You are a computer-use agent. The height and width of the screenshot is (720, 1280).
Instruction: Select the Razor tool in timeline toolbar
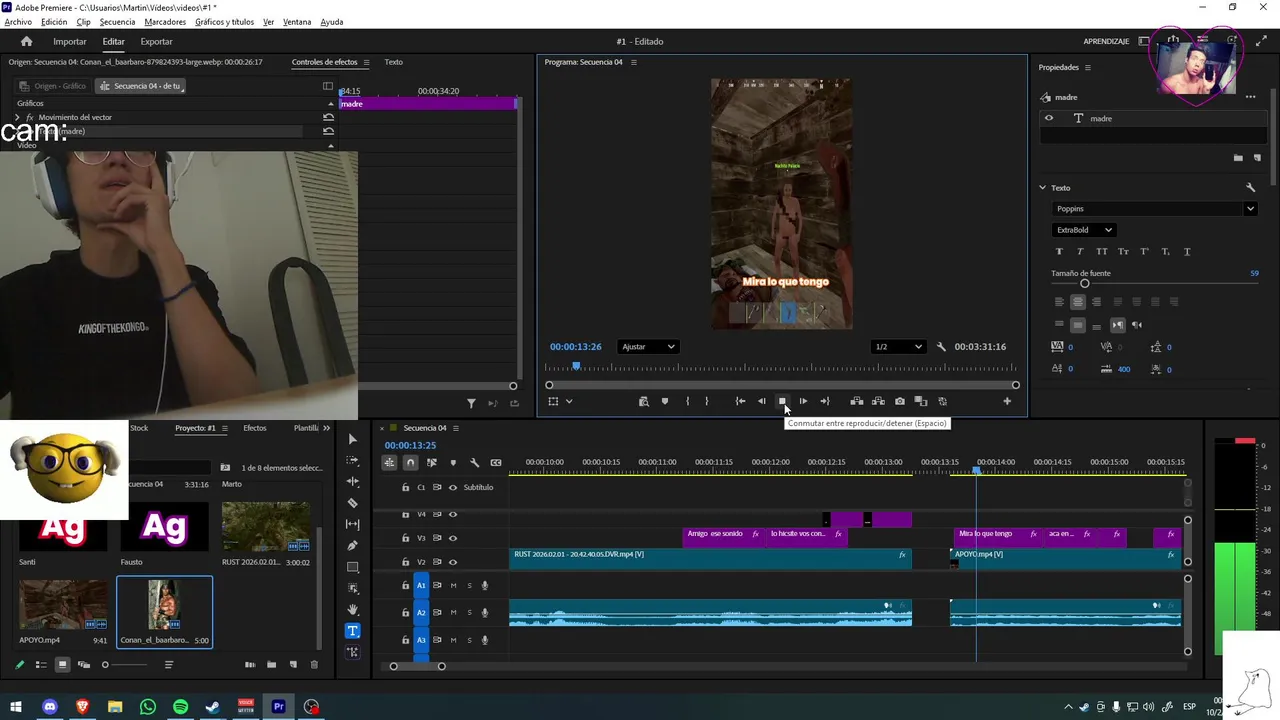click(x=352, y=503)
